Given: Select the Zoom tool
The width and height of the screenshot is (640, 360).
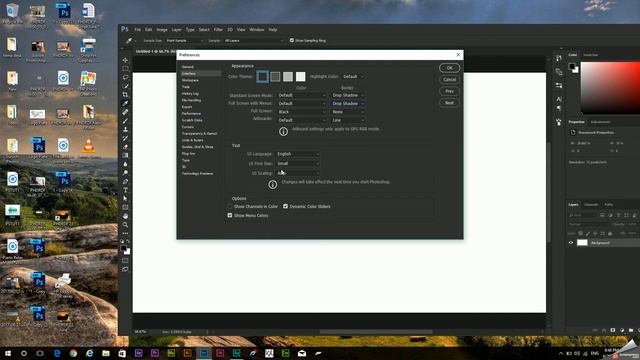Looking at the screenshot, I should pos(125,224).
